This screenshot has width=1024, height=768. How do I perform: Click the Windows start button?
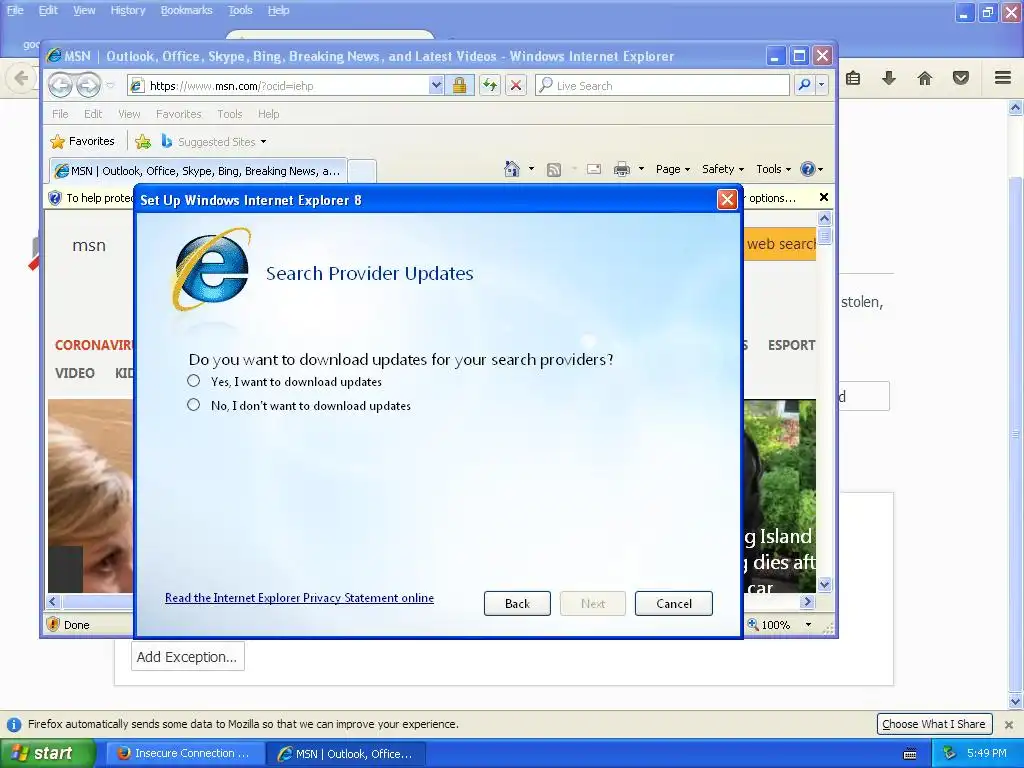click(47, 753)
